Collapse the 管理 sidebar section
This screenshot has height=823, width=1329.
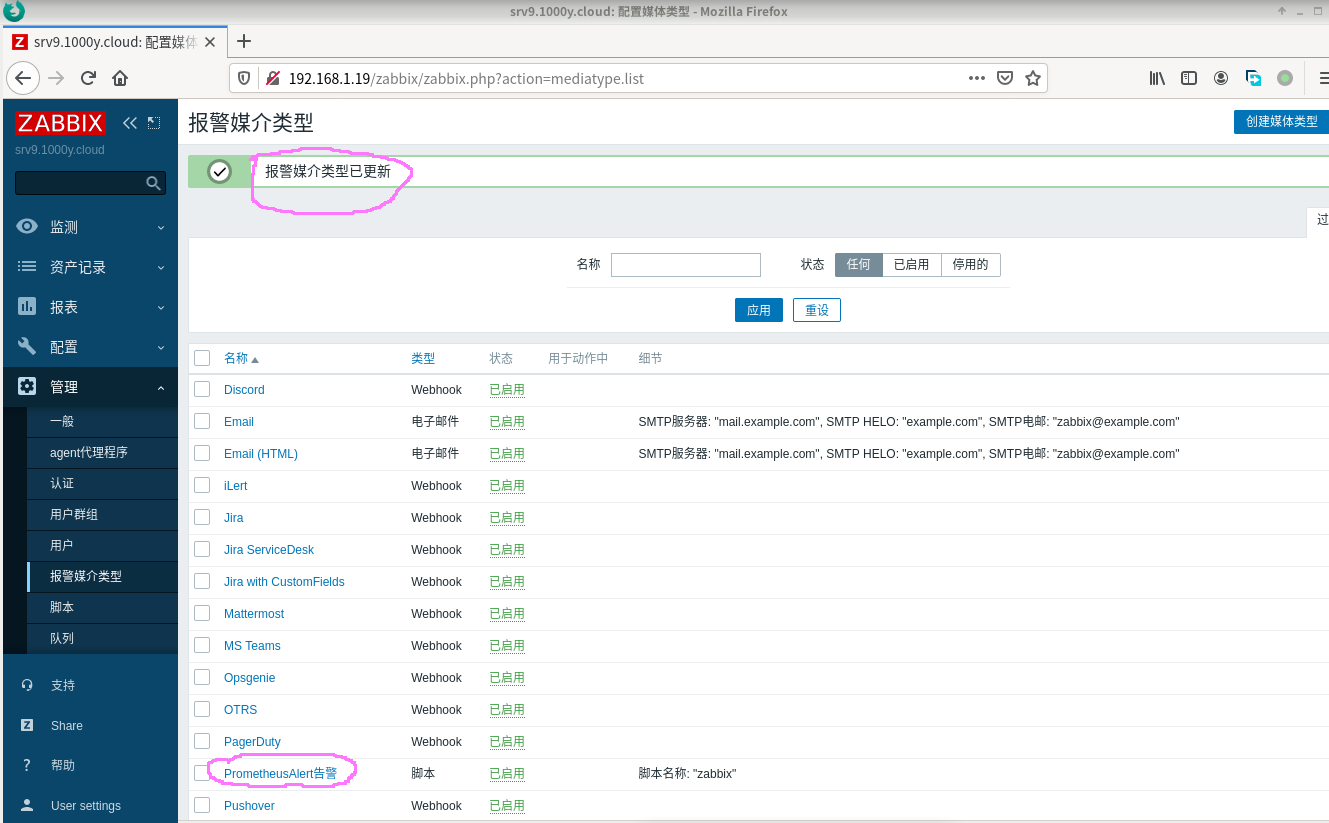pos(90,387)
